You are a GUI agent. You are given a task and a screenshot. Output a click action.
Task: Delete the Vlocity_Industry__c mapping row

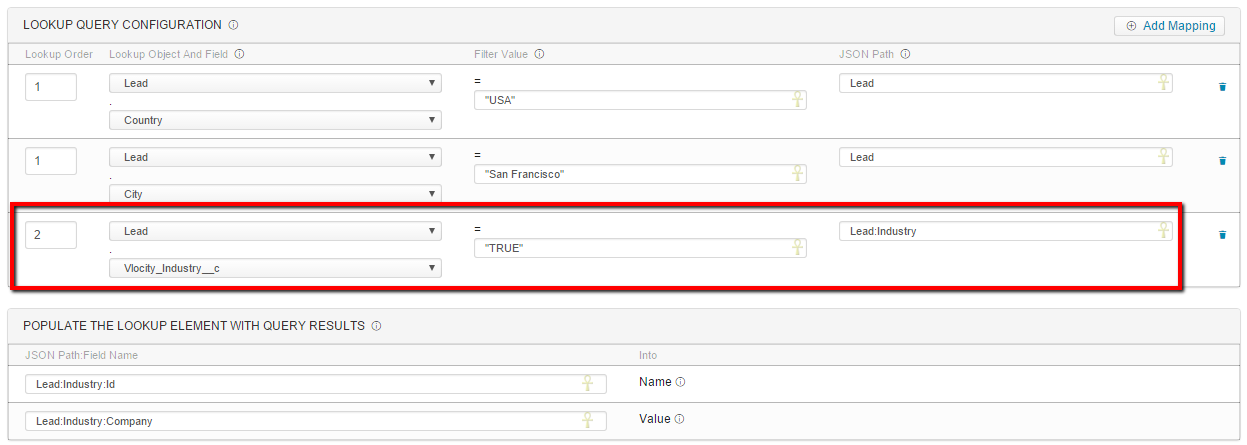point(1222,235)
